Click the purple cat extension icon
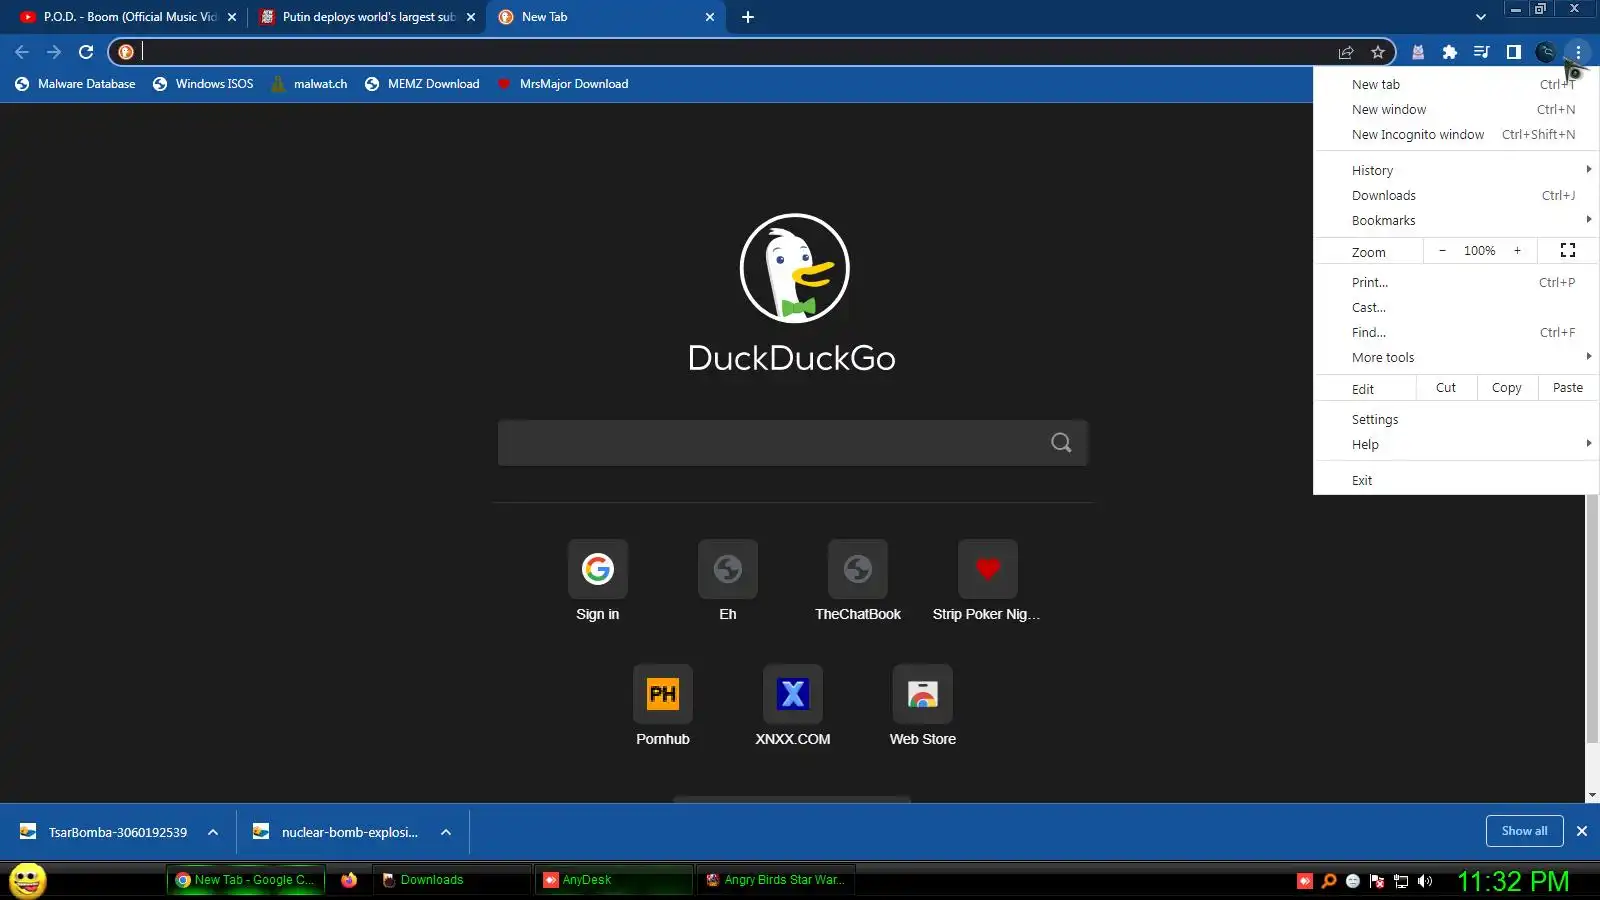Image resolution: width=1600 pixels, height=900 pixels. click(x=1418, y=52)
